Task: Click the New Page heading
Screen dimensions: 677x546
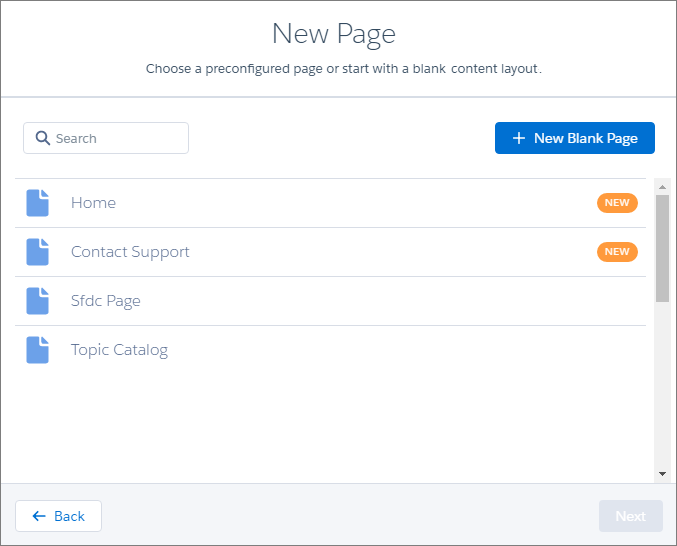Action: click(334, 34)
